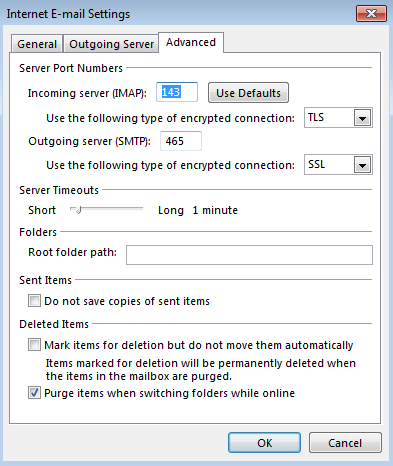
Task: Click OK to save settings
Action: pos(264,443)
